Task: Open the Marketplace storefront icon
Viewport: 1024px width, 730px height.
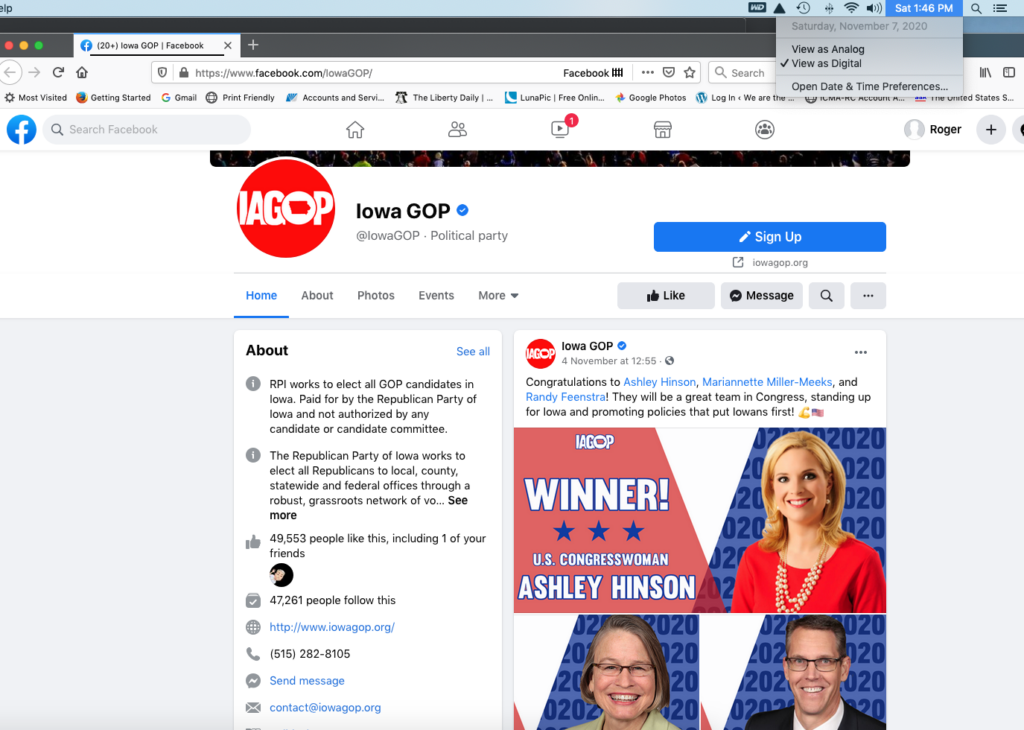Action: (x=662, y=130)
